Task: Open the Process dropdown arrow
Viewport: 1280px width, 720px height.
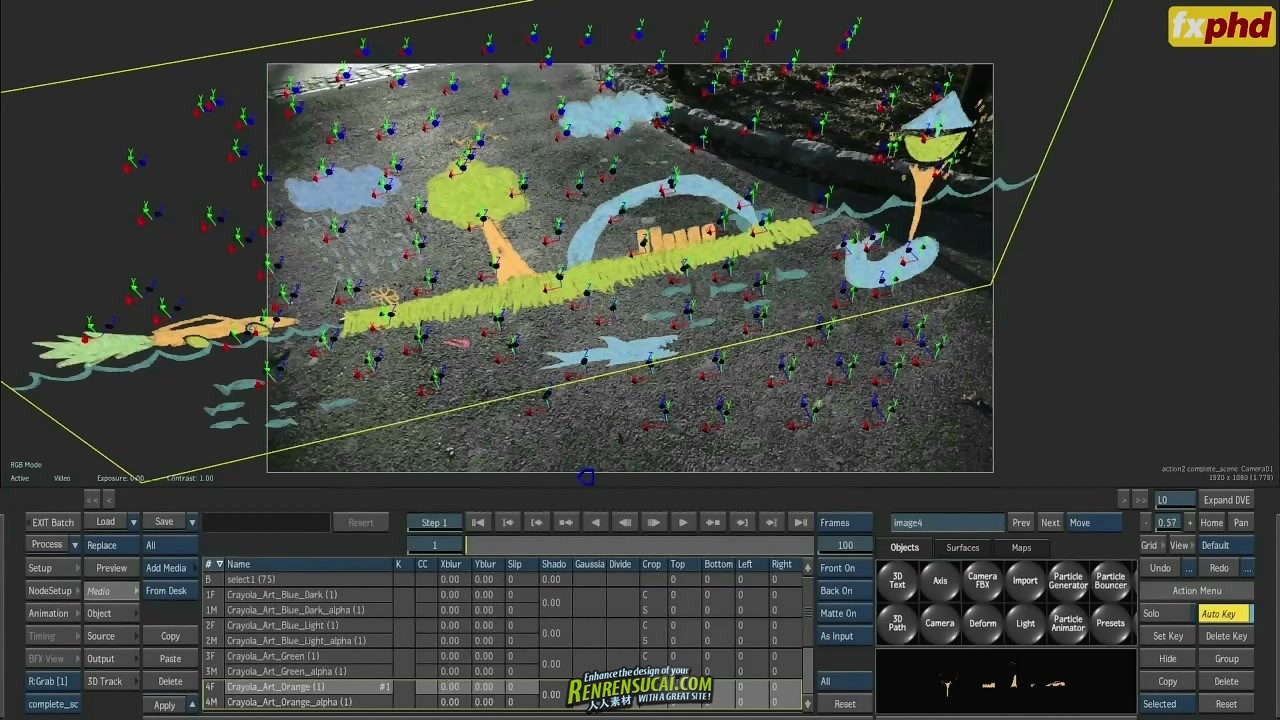Action: (74, 545)
